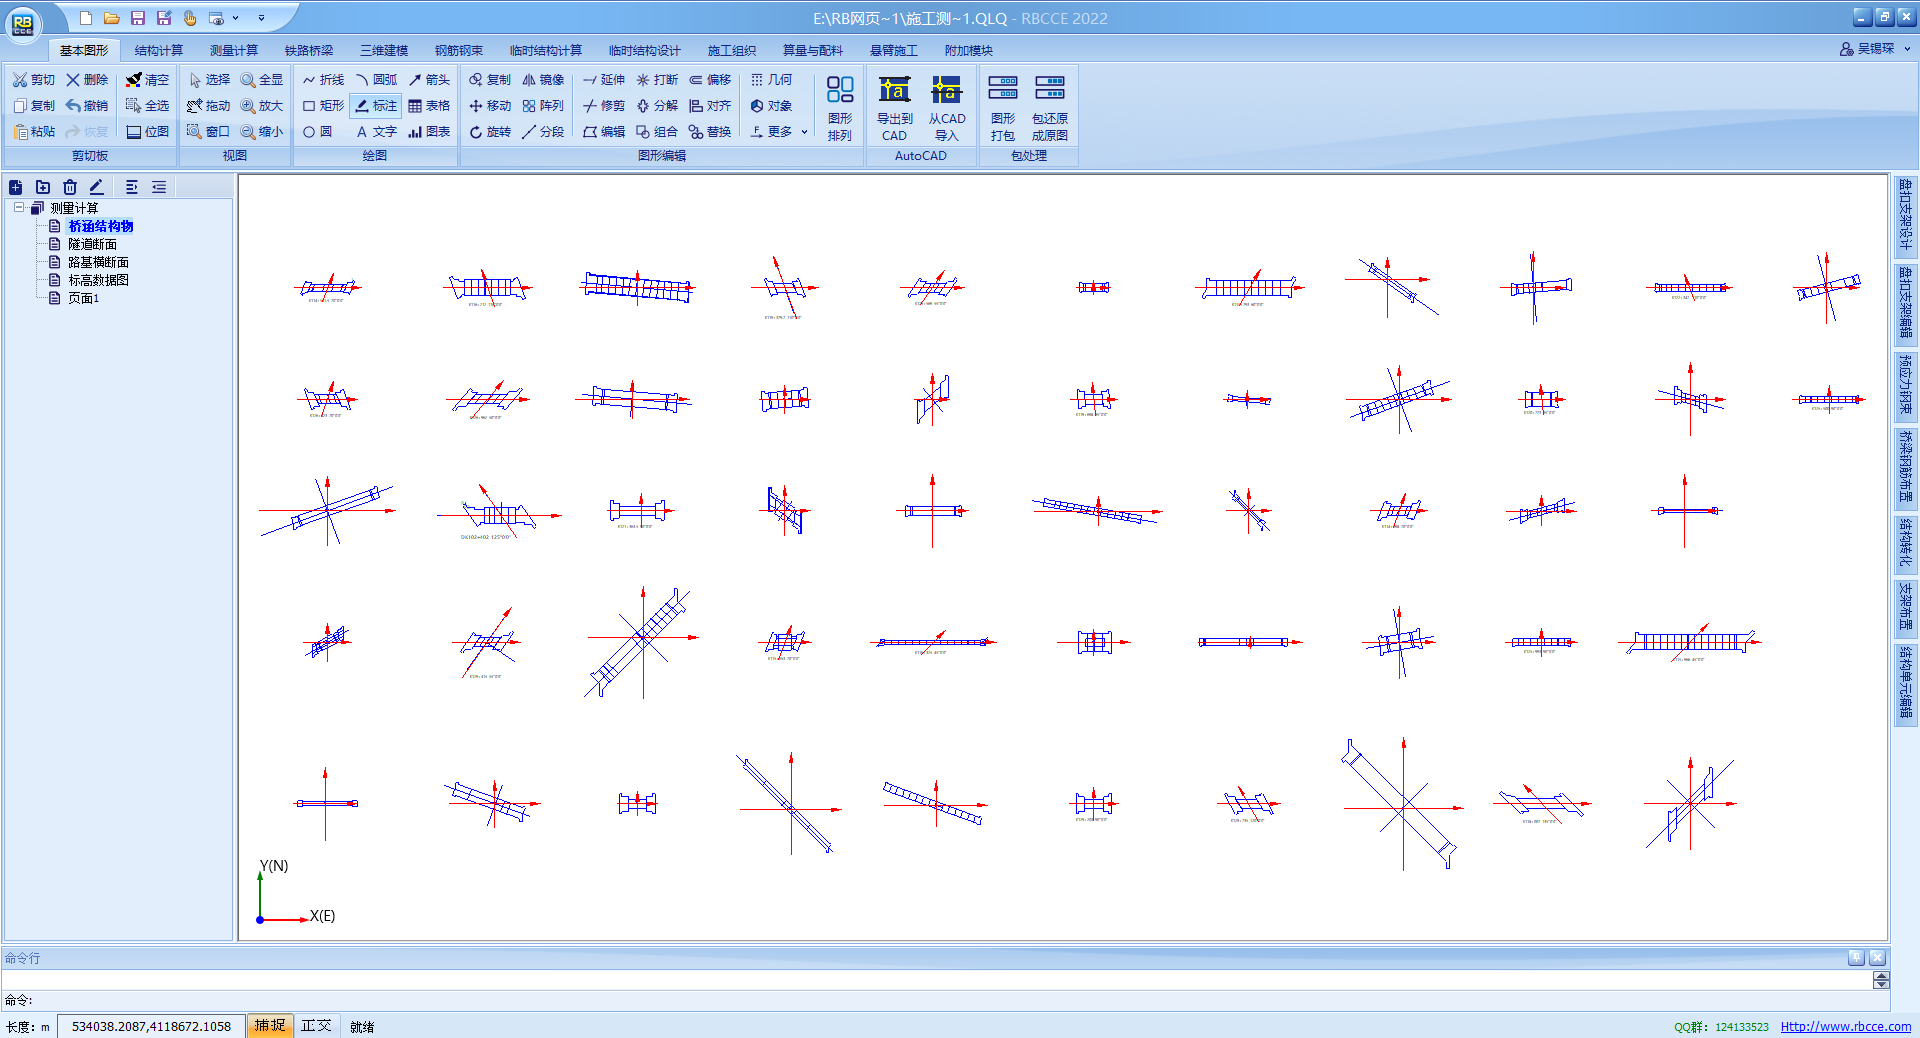Open the quick access toolbar customize dropdown
The height and width of the screenshot is (1038, 1920).
pyautogui.click(x=262, y=18)
